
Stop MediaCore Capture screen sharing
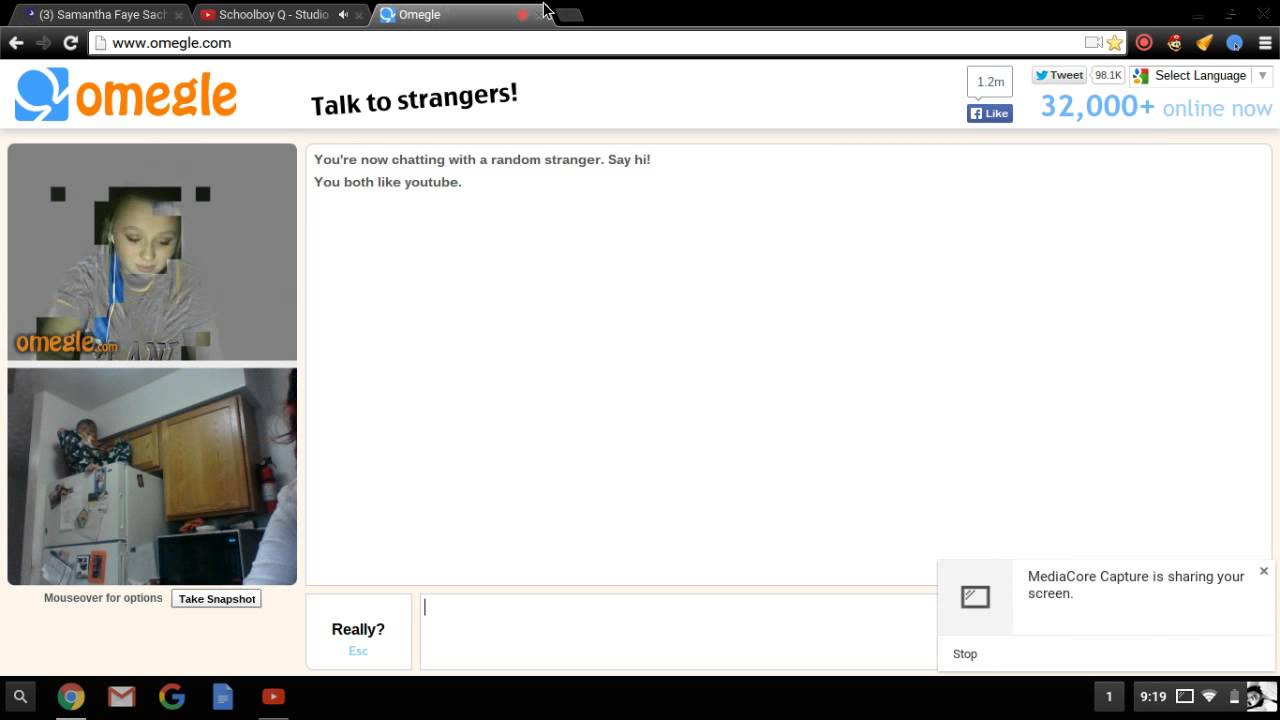coord(965,654)
